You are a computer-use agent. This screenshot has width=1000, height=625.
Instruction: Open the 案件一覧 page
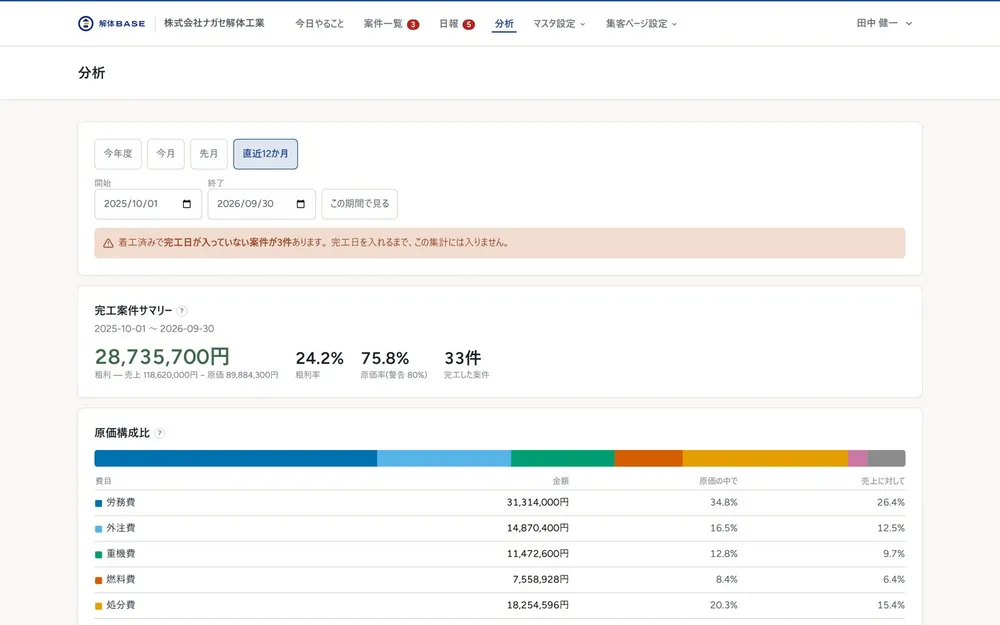pos(383,24)
